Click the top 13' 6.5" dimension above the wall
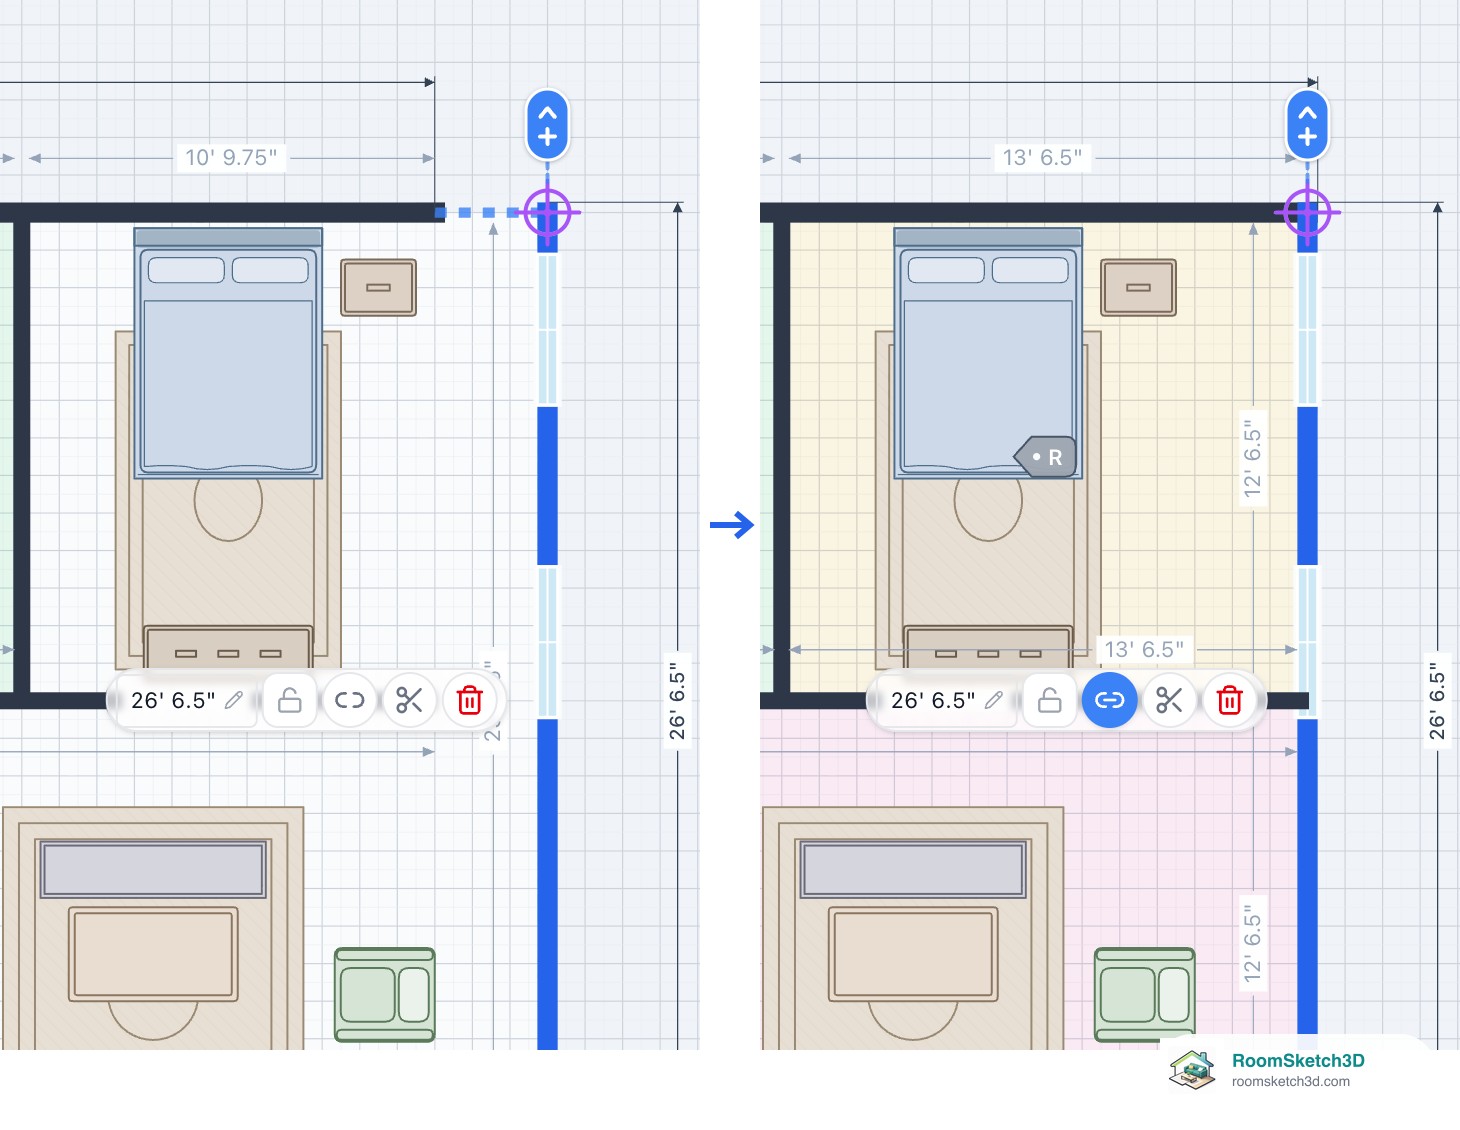This screenshot has height=1130, width=1460. (1042, 158)
